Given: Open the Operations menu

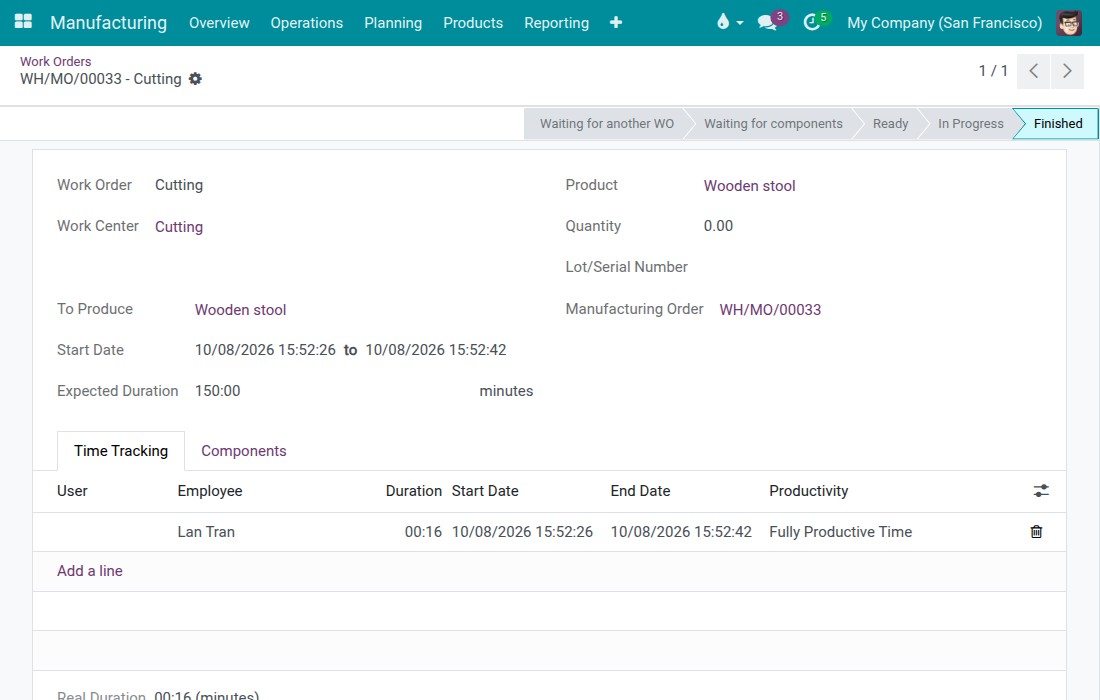Looking at the screenshot, I should 307,22.
